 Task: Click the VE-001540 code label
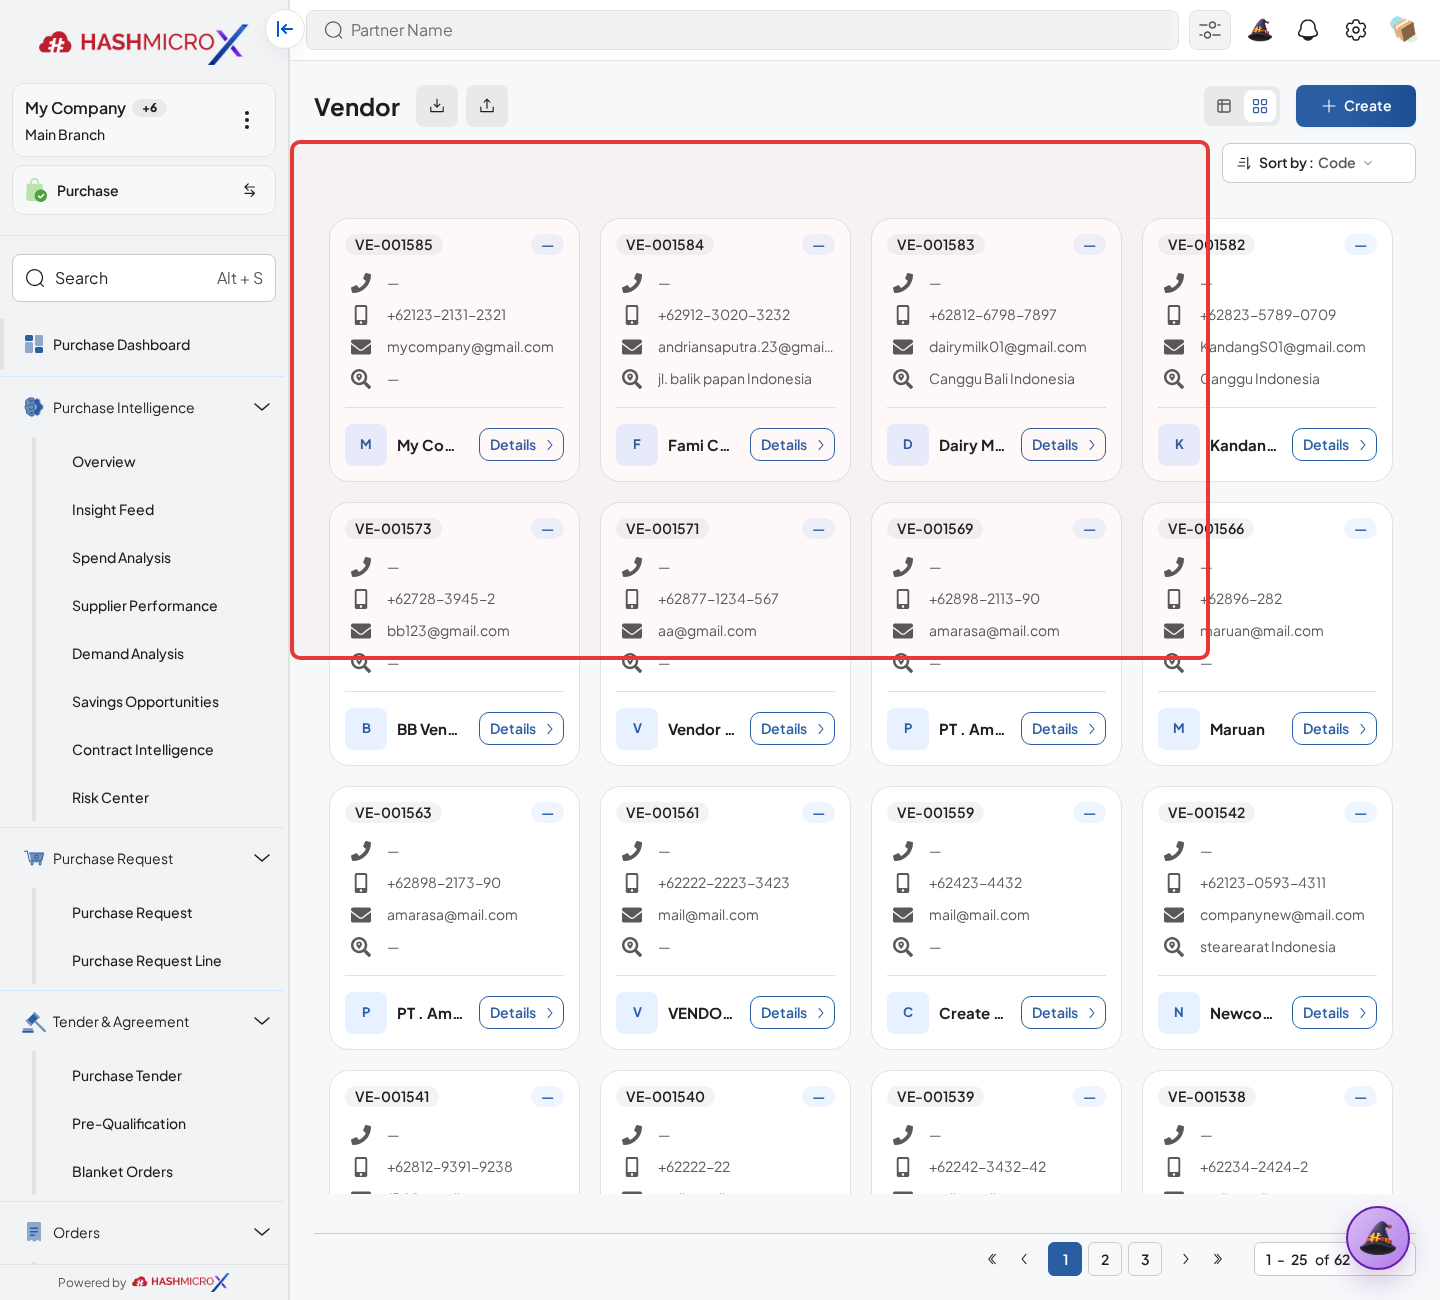tap(665, 1097)
